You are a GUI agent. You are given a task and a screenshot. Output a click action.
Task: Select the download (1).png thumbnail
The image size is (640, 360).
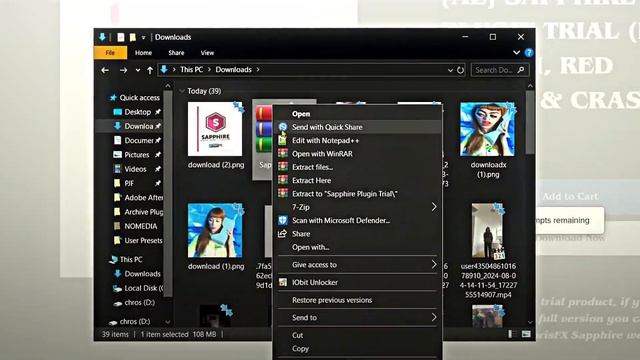click(215, 230)
